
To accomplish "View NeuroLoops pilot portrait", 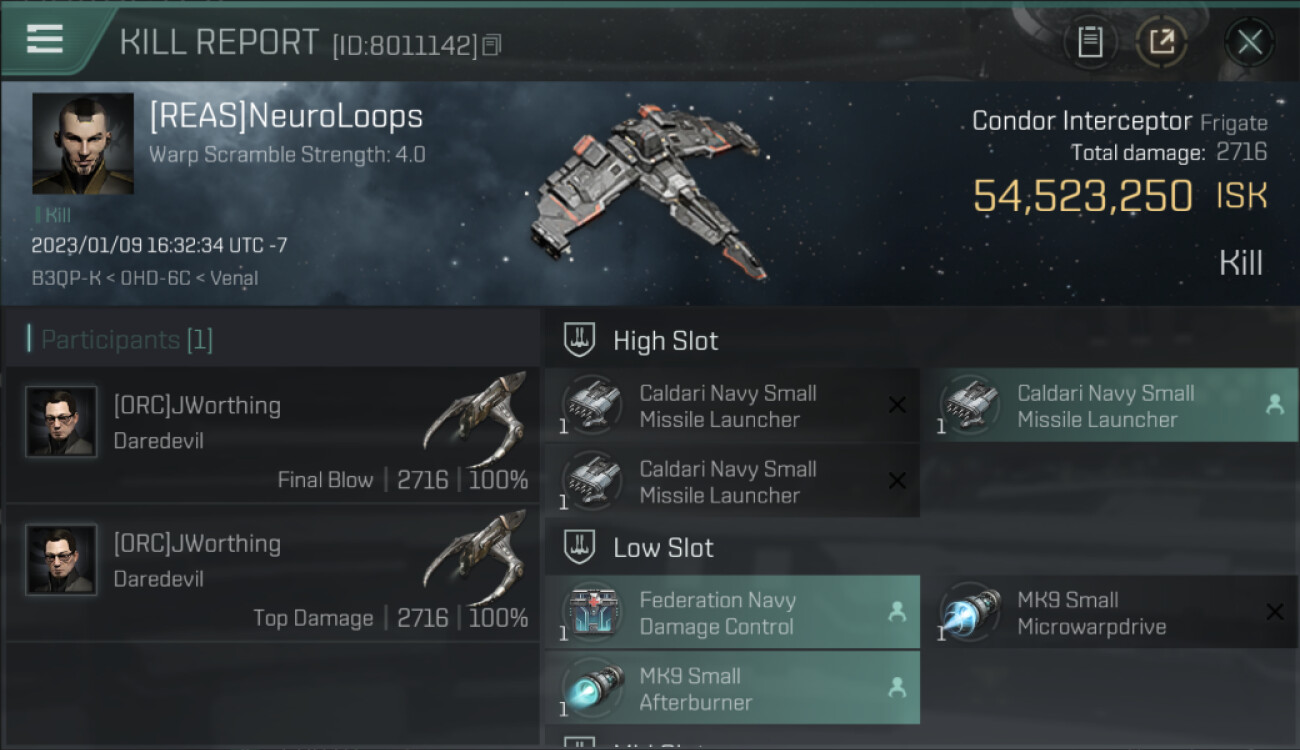I will pyautogui.click(x=83, y=143).
